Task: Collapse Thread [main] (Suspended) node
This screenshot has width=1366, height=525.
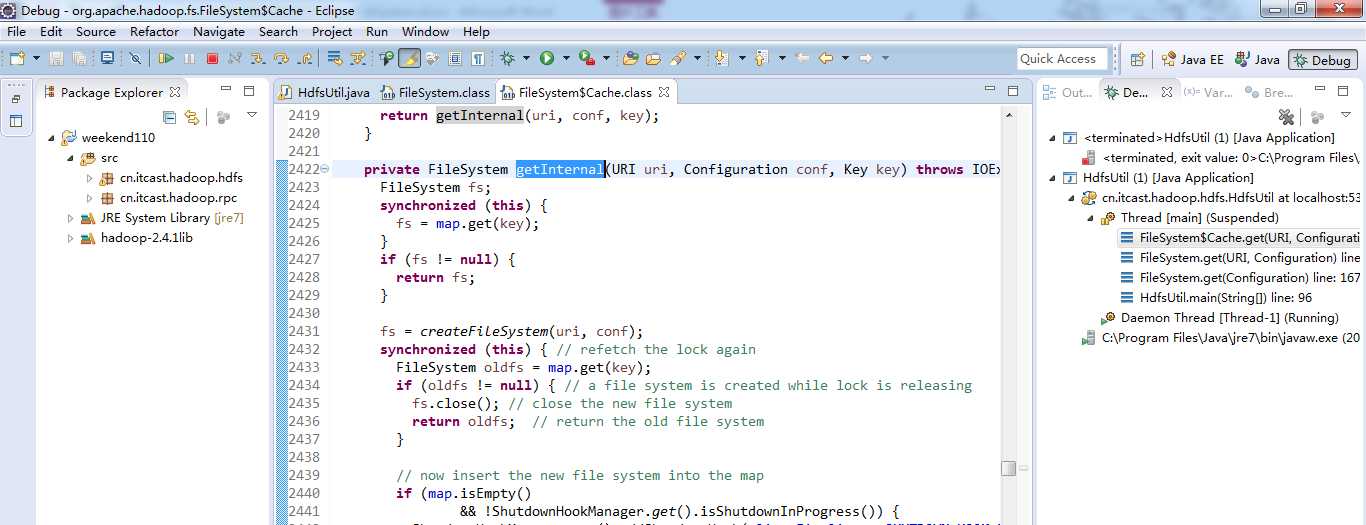Action: (1090, 217)
